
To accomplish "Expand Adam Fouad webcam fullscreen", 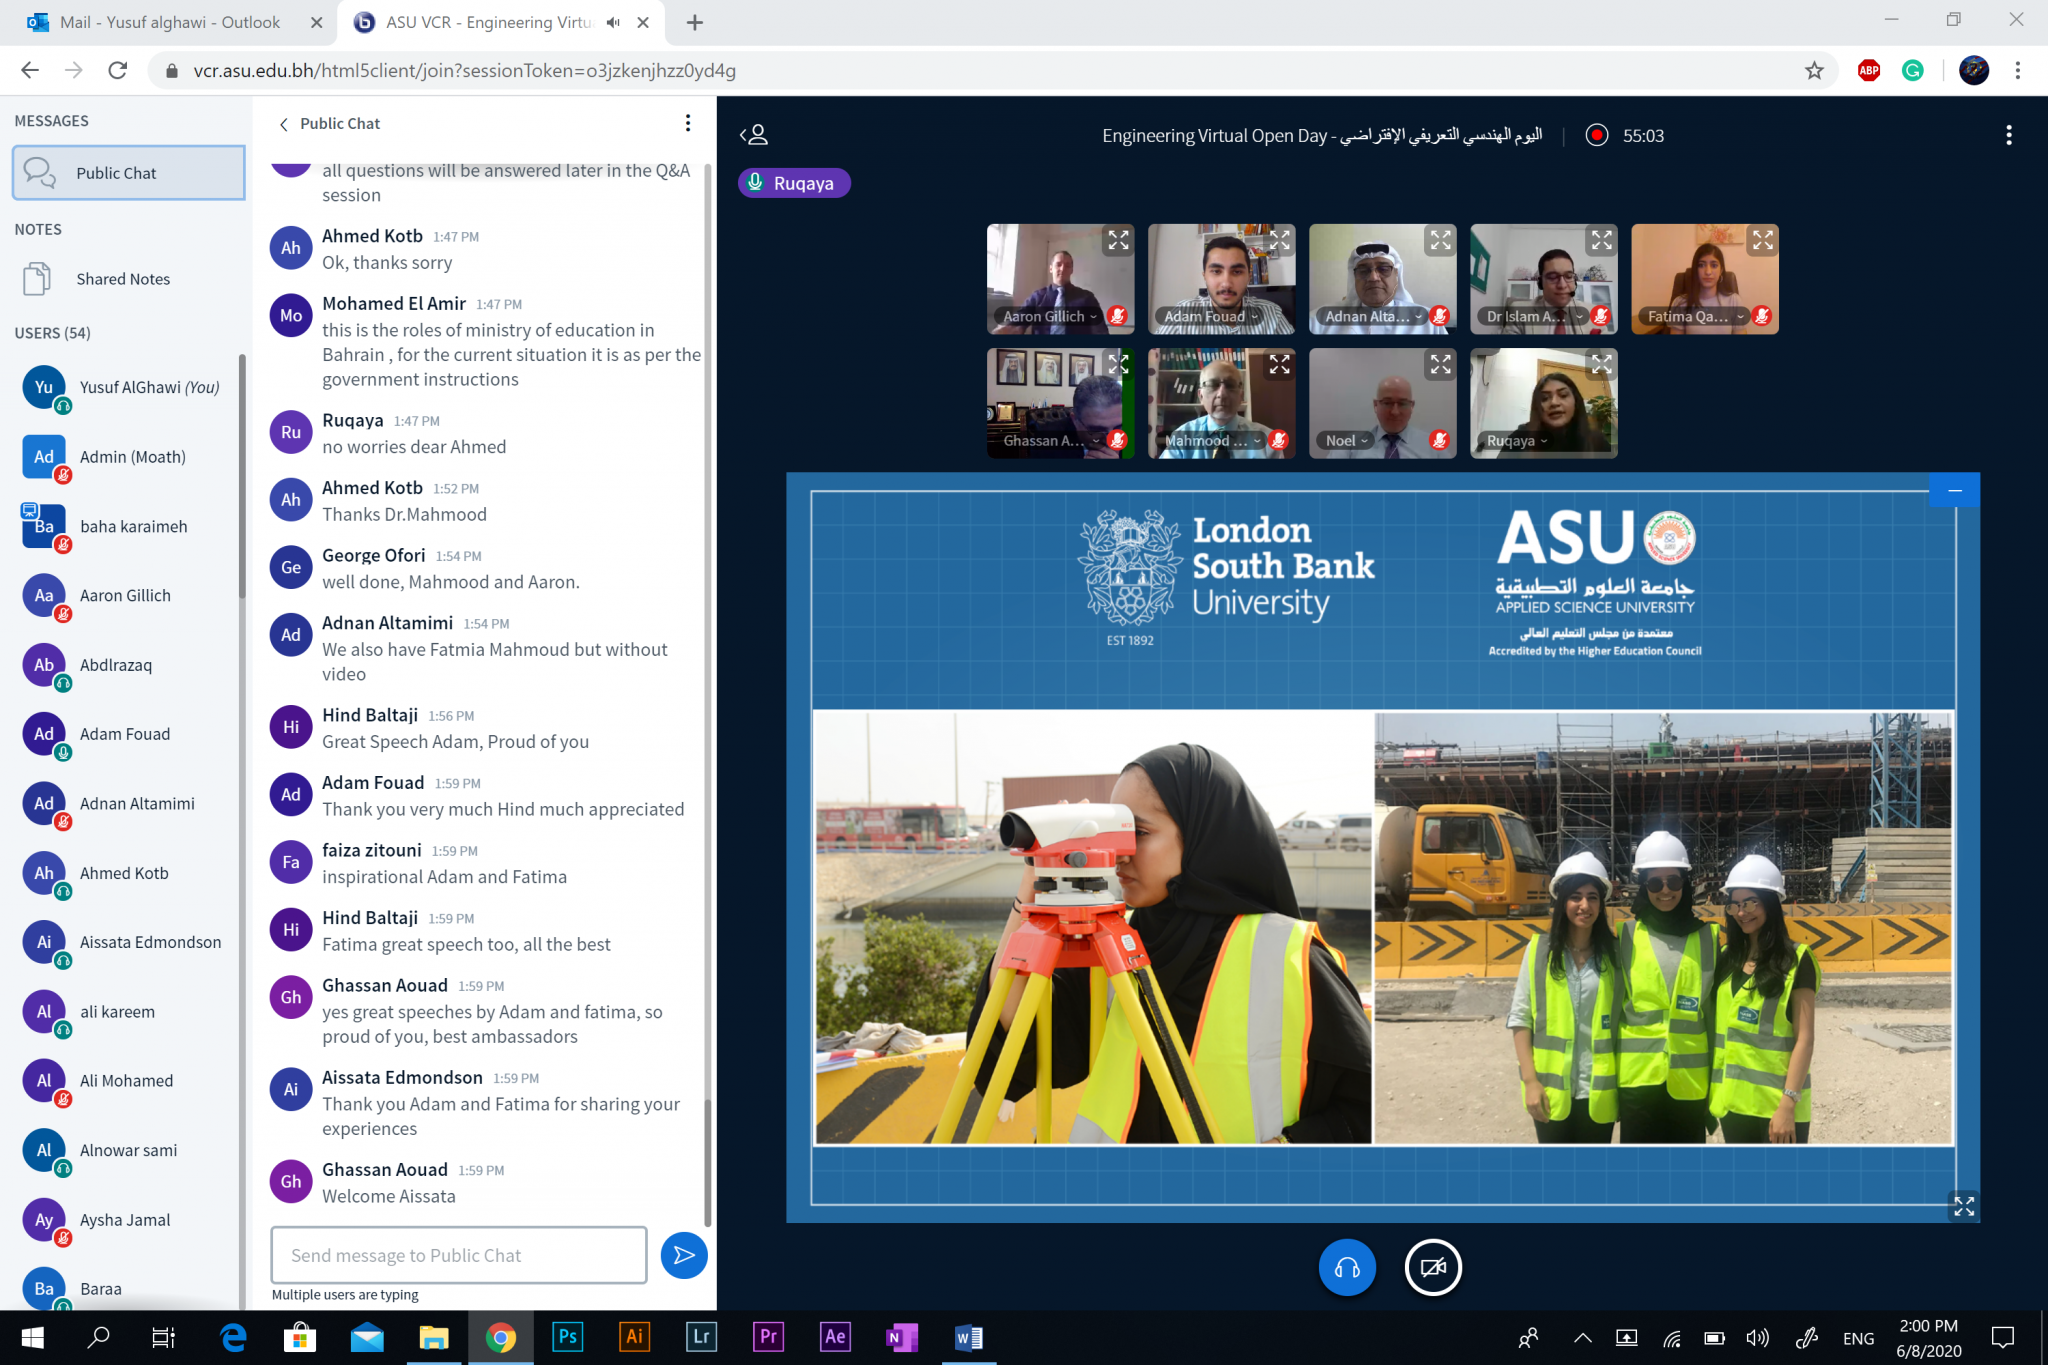I will tap(1280, 240).
